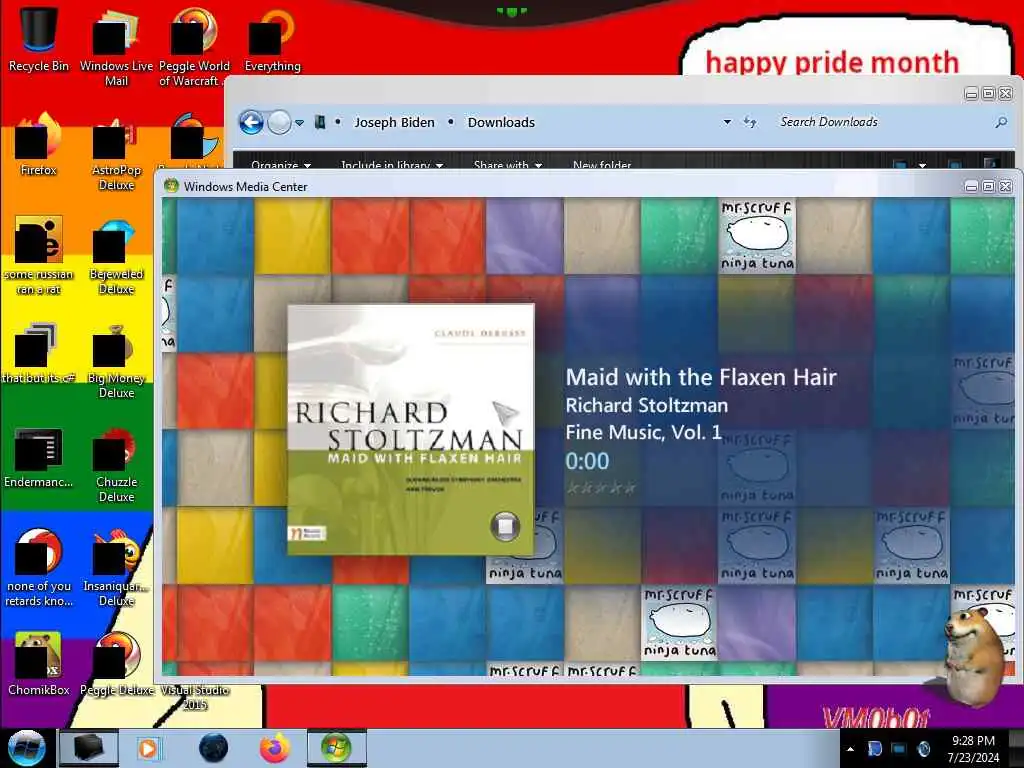Image resolution: width=1024 pixels, height=768 pixels.
Task: Click the magnifier icon in Search Downloads
Action: pyautogui.click(x=1000, y=122)
